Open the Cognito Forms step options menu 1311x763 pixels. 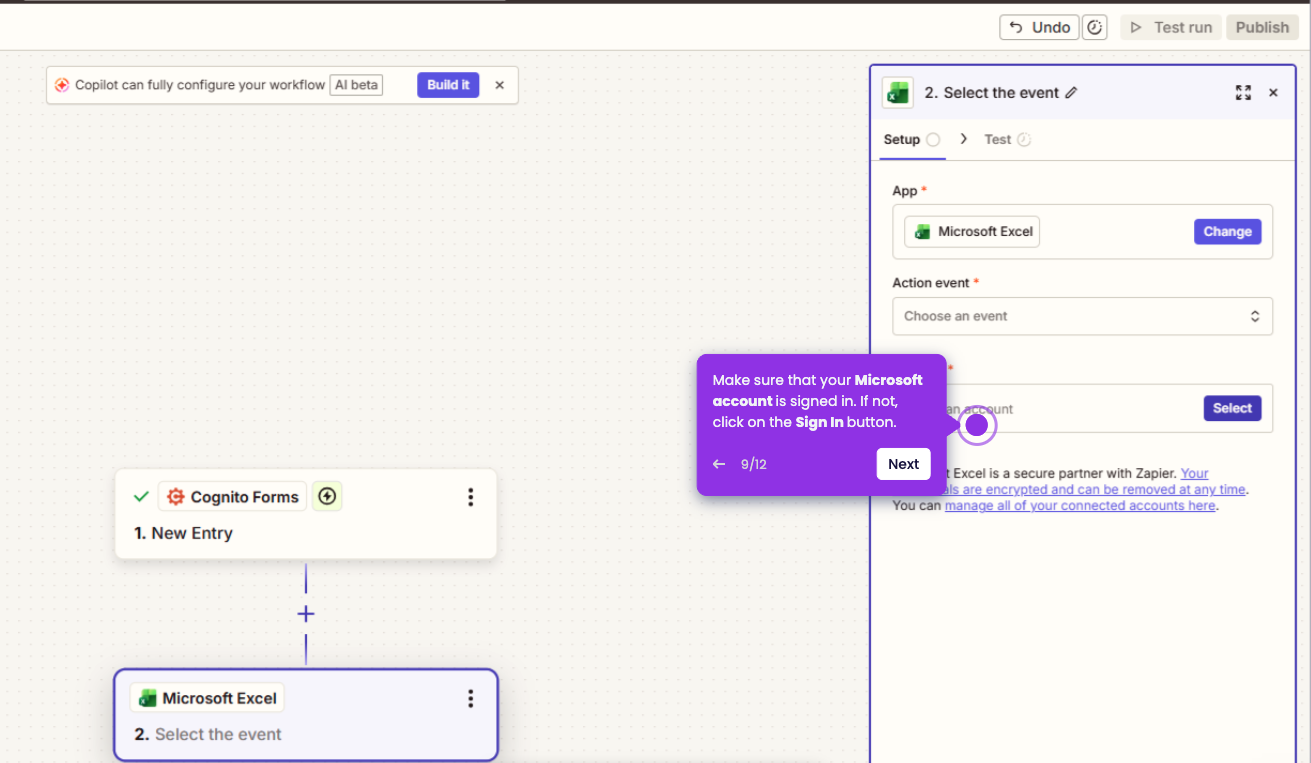coord(470,497)
